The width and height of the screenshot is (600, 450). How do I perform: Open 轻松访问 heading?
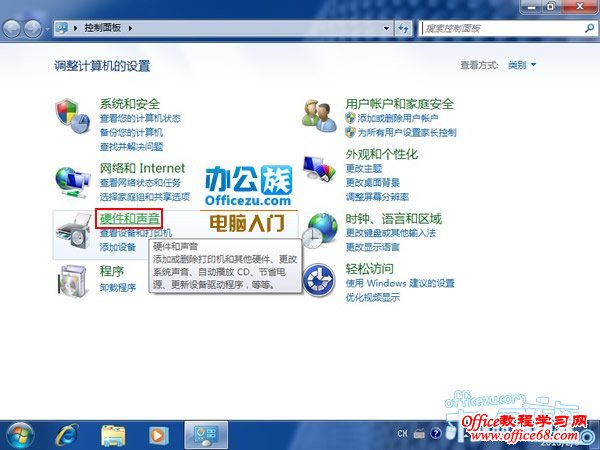[x=369, y=269]
